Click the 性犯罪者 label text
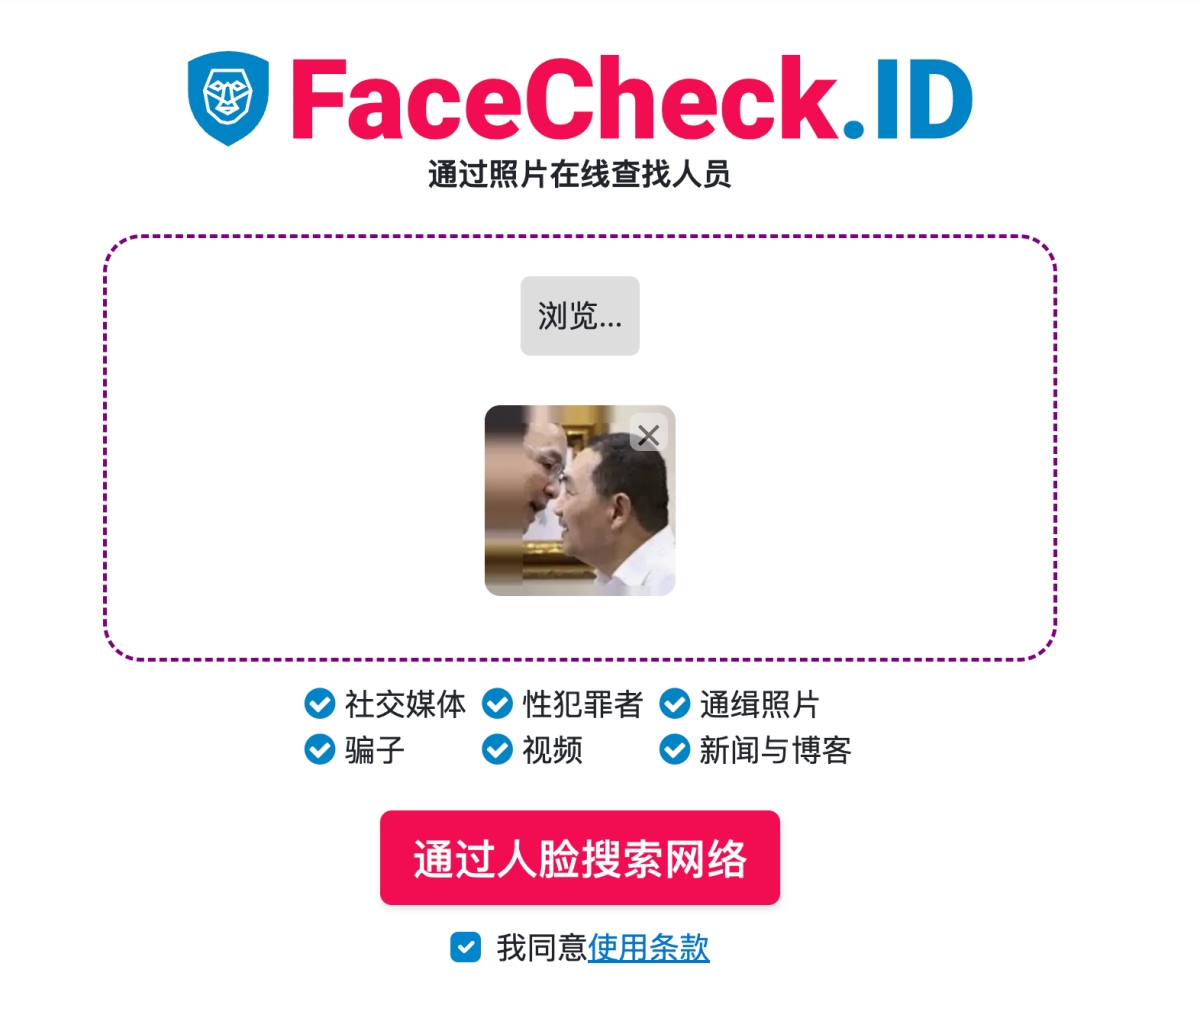 click(x=583, y=704)
